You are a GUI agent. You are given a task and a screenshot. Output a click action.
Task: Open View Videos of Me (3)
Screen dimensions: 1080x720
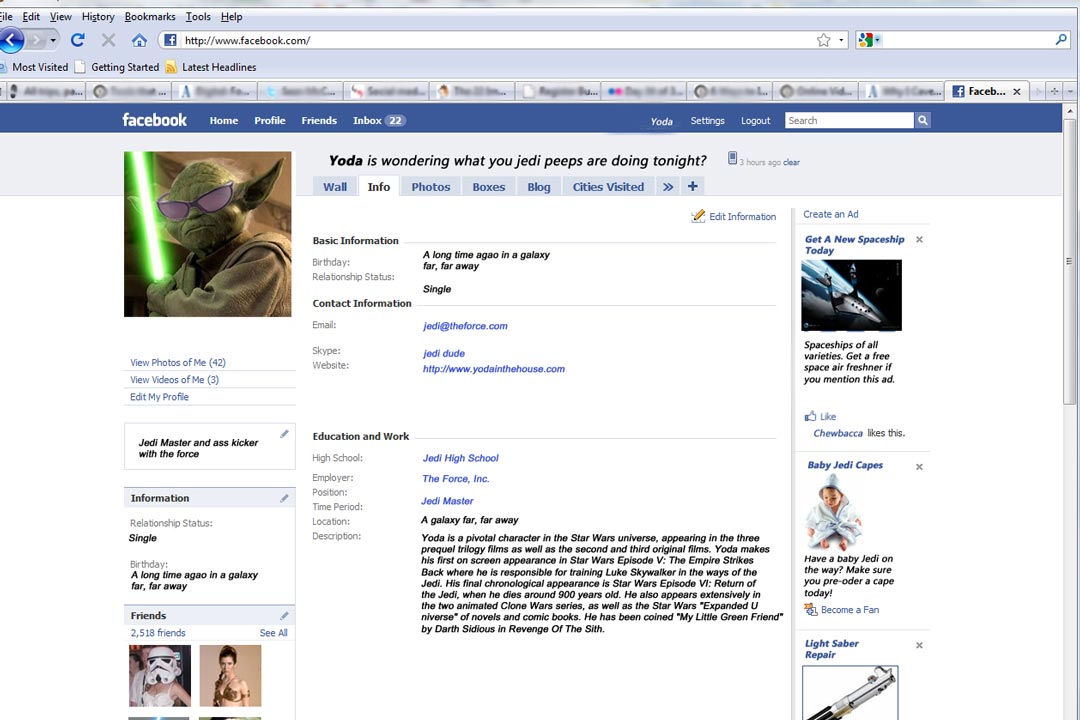point(174,380)
